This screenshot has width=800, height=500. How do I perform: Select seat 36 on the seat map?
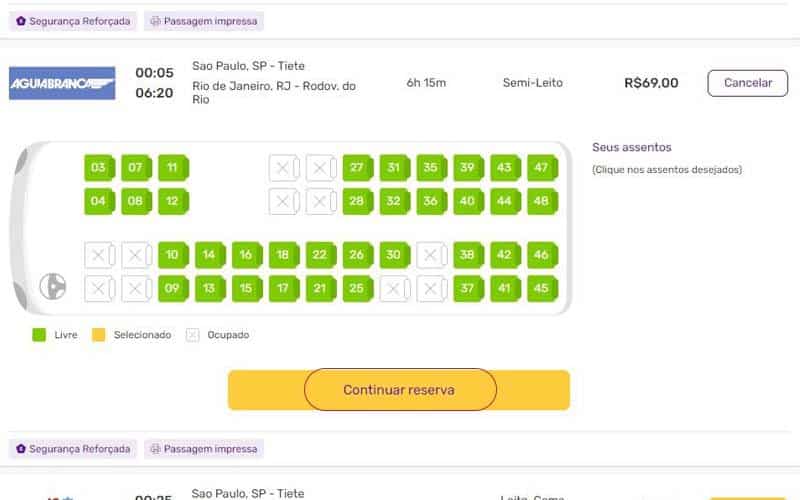click(432, 201)
